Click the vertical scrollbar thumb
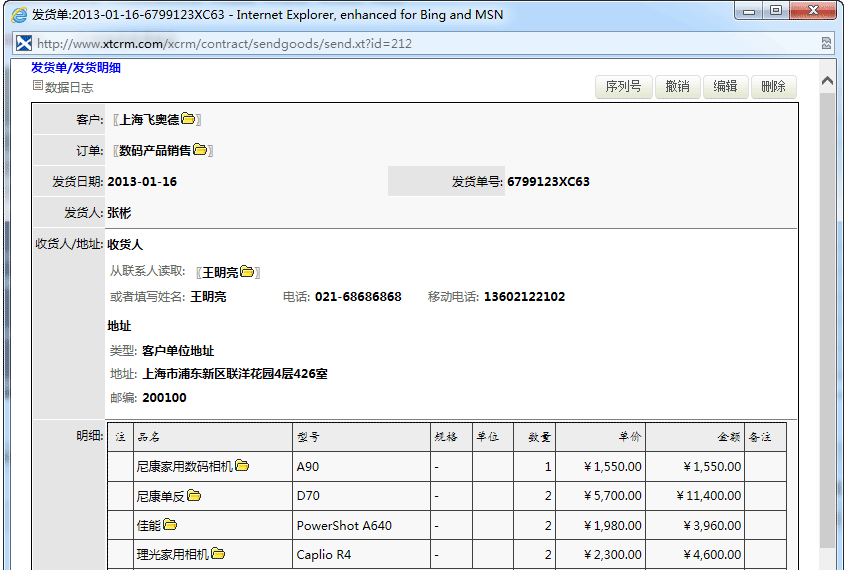850x570 pixels. (x=827, y=320)
